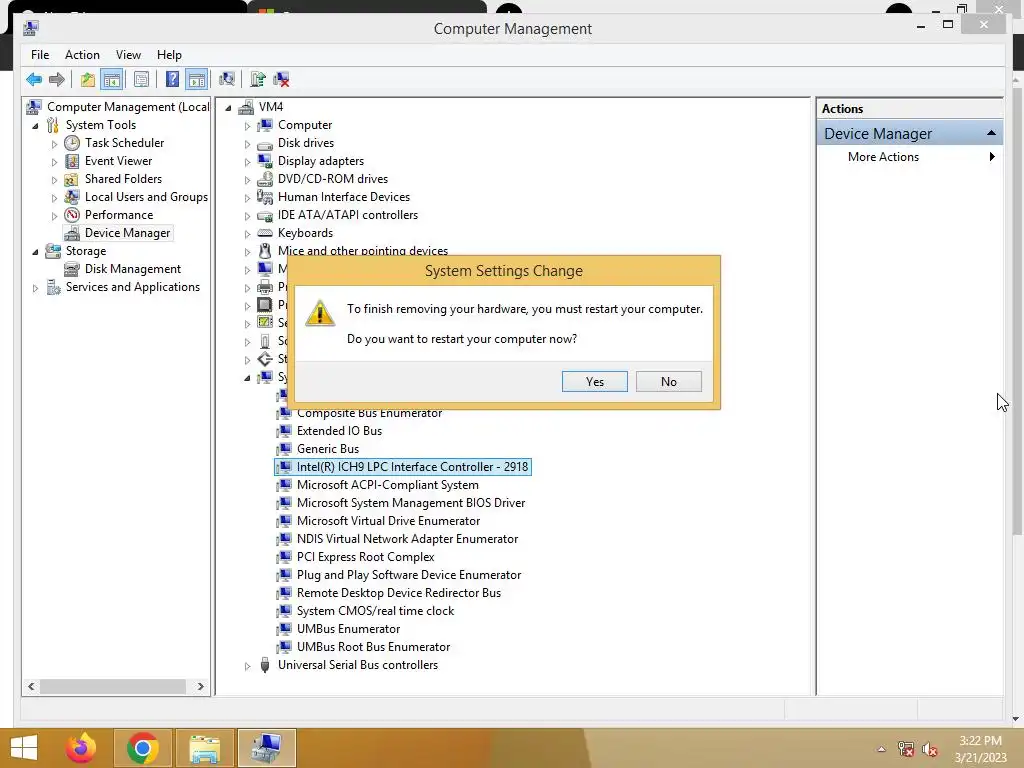The image size is (1024, 768).
Task: Open the Windows Start button
Action: [24, 748]
